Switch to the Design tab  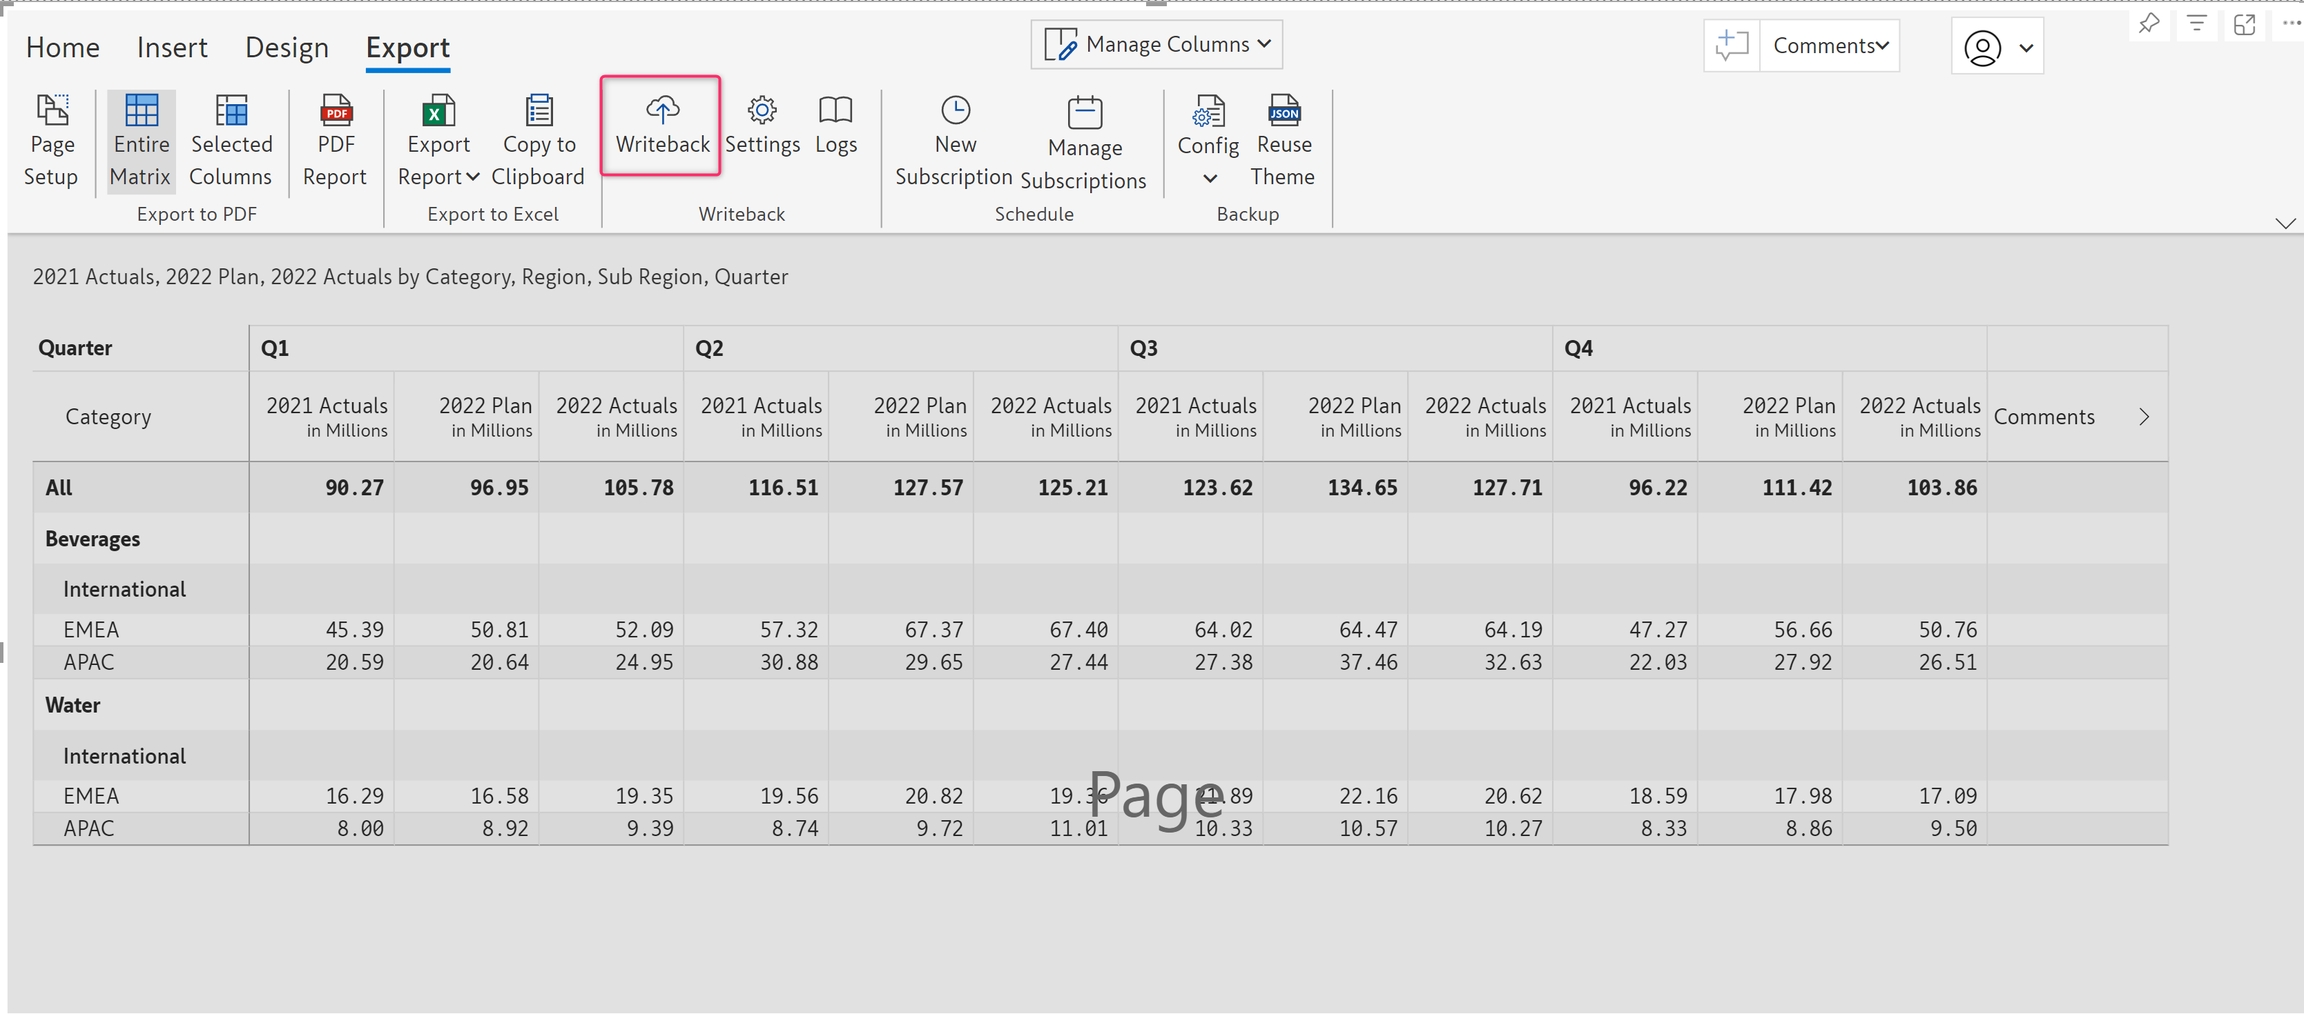[x=287, y=47]
